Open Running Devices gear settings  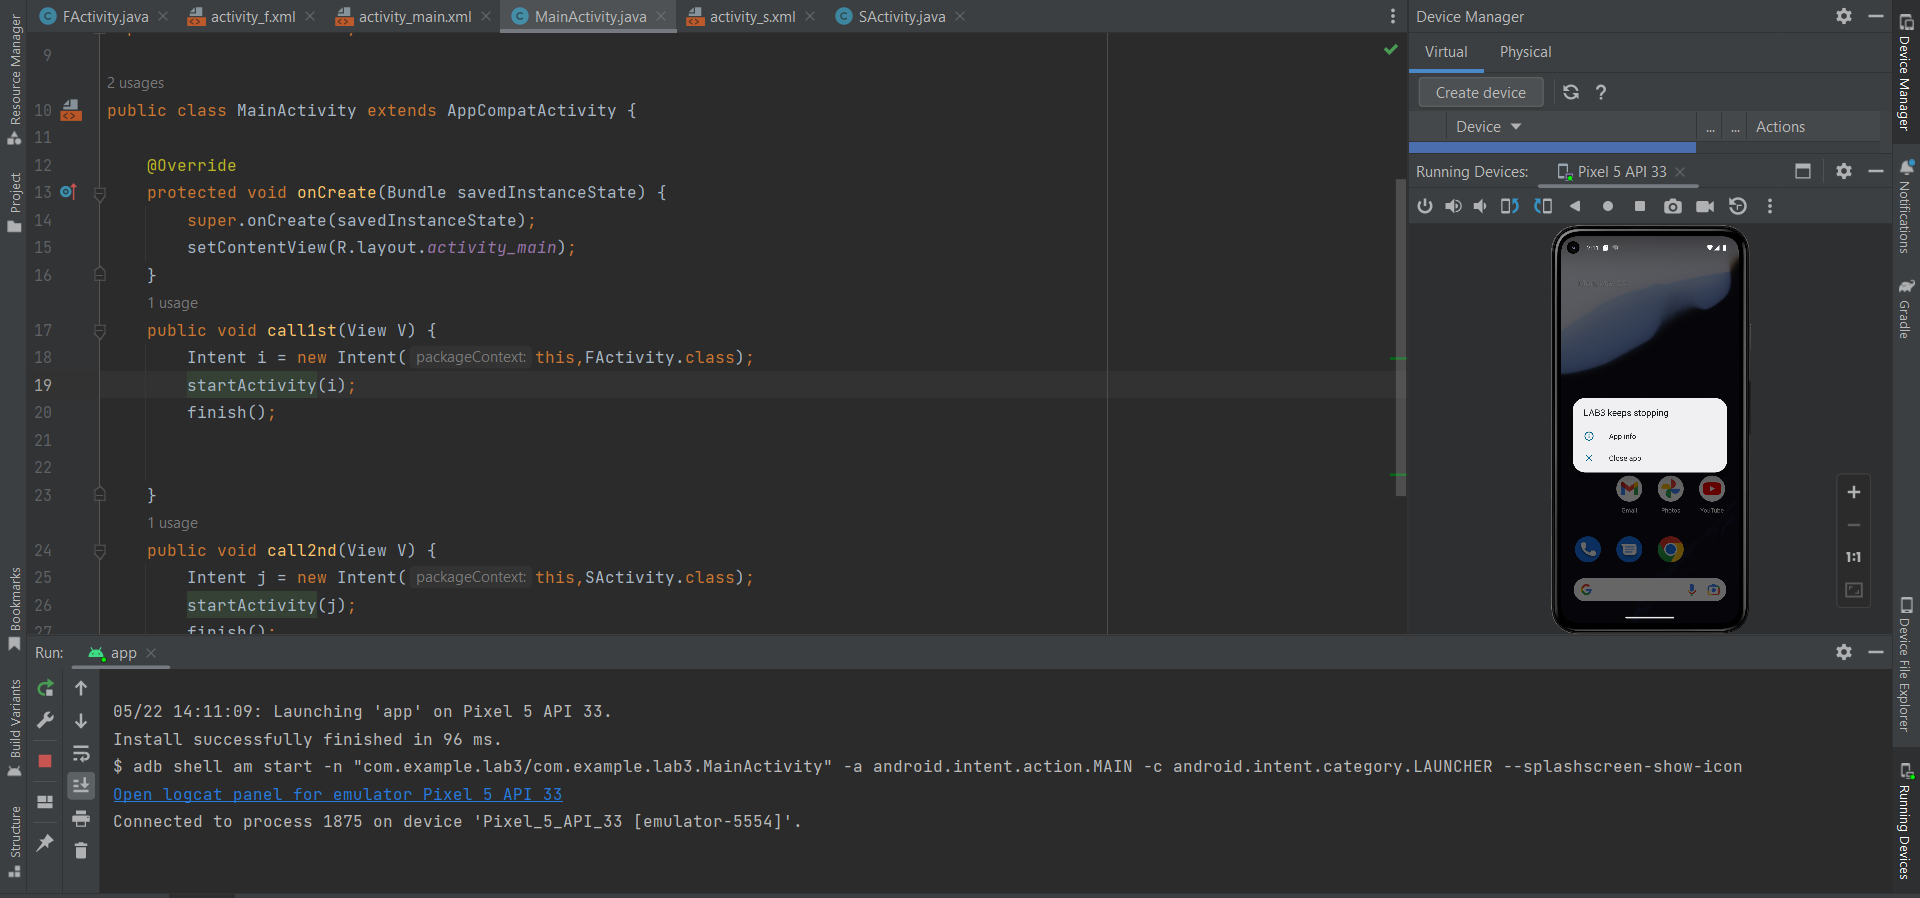coord(1844,171)
